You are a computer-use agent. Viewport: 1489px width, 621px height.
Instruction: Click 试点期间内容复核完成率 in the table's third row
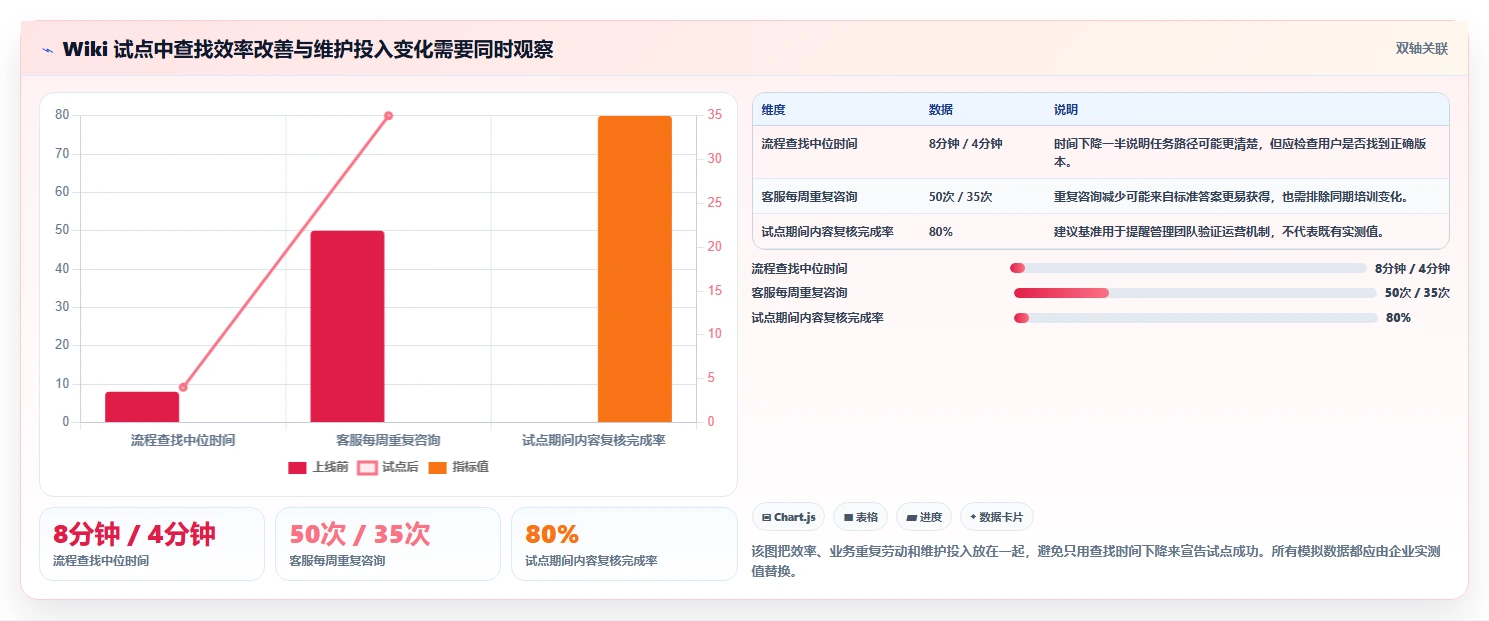click(827, 231)
